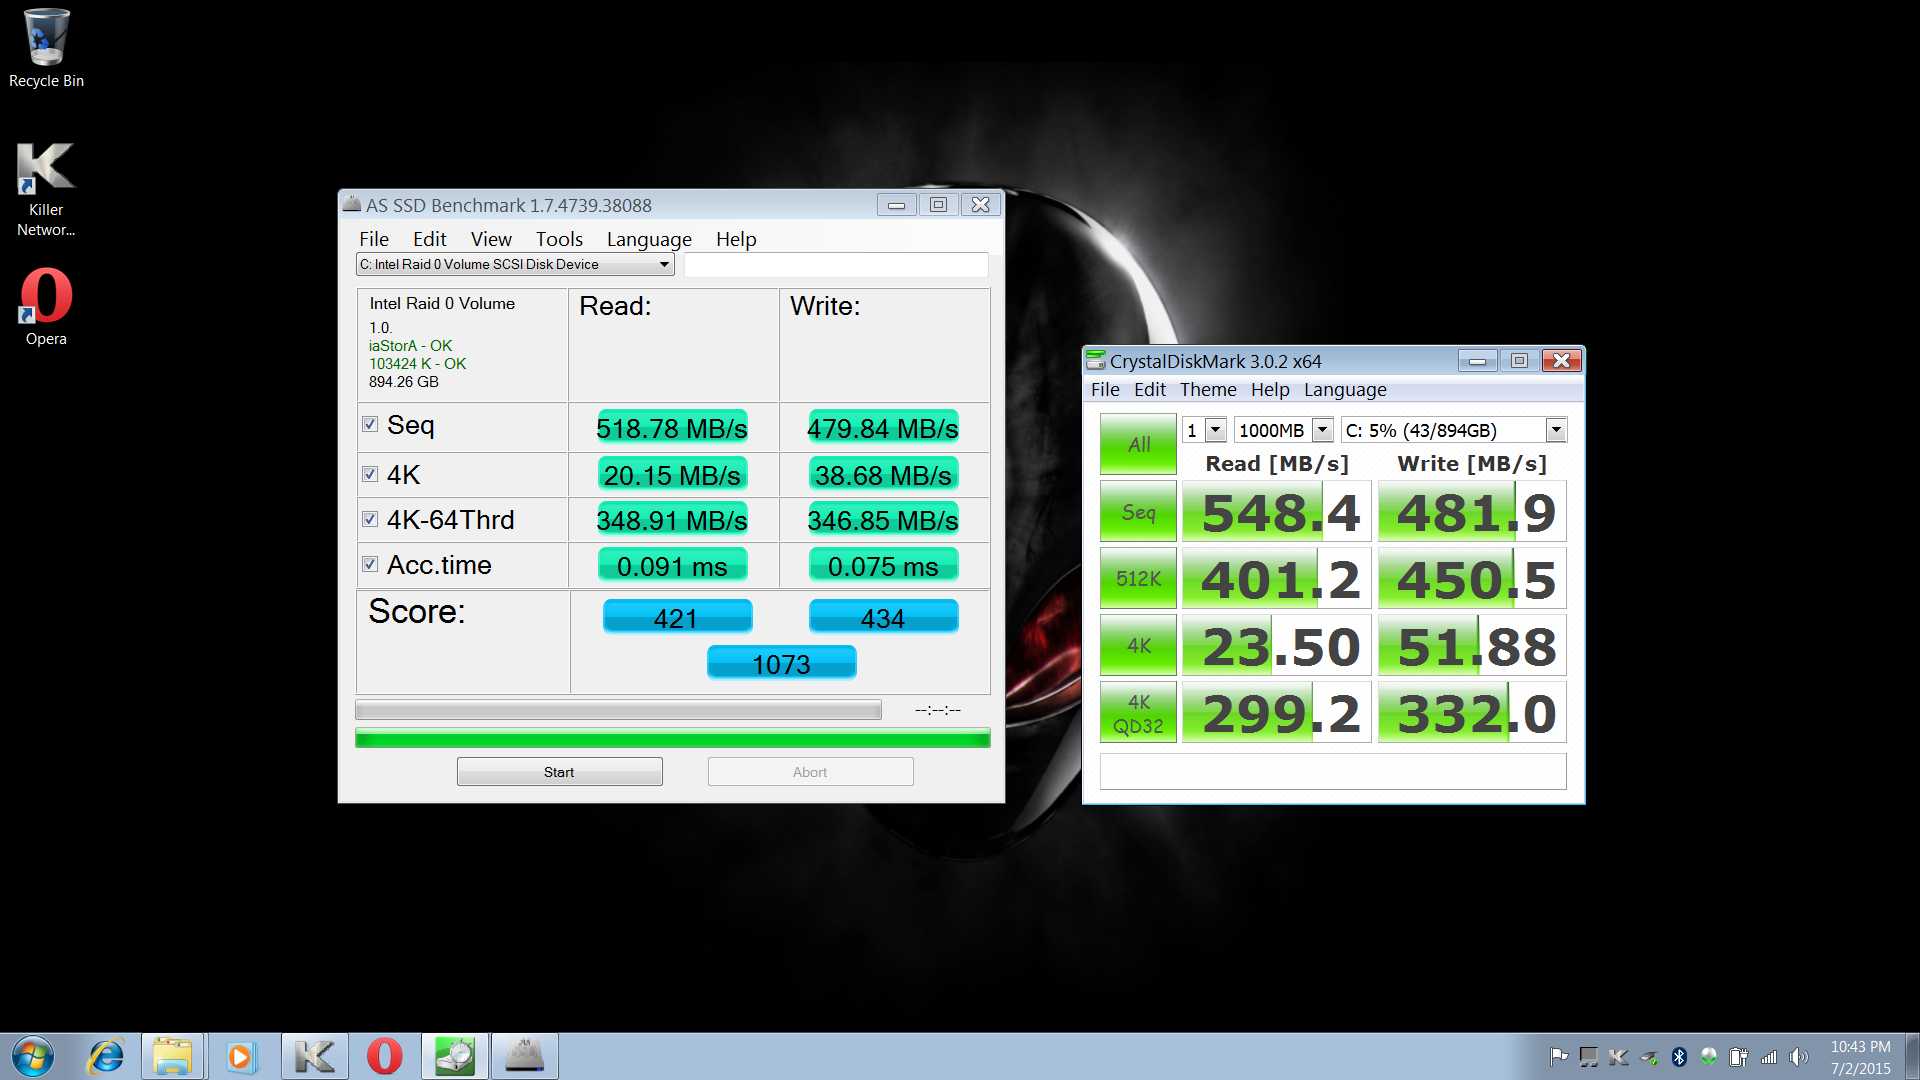
Task: Uncheck the Acc.time test checkbox
Action: pos(370,564)
